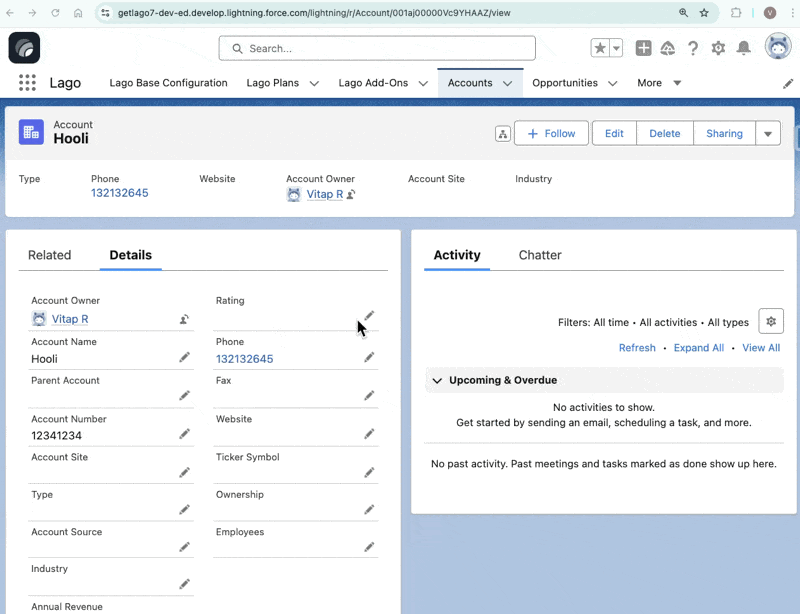Open the Setup gear icon

718,48
